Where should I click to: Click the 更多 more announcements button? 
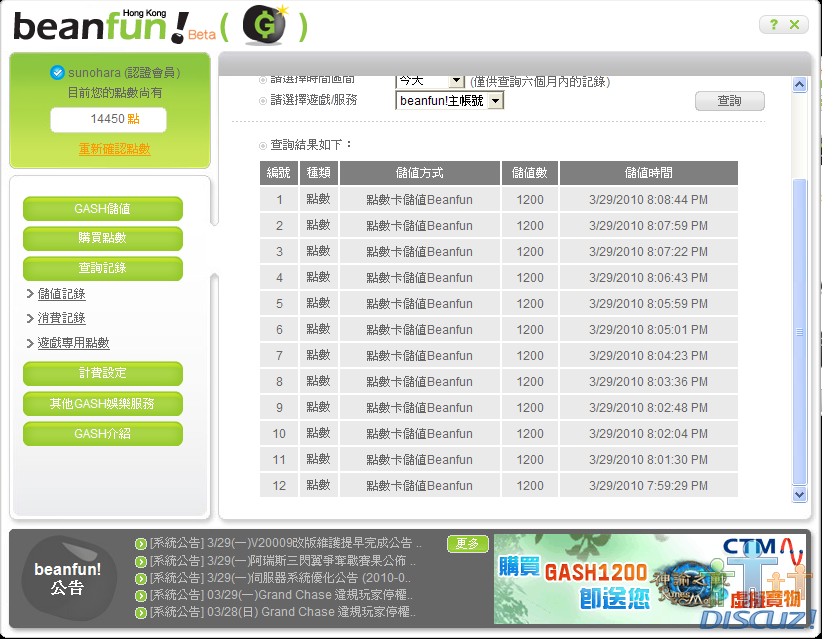(468, 544)
